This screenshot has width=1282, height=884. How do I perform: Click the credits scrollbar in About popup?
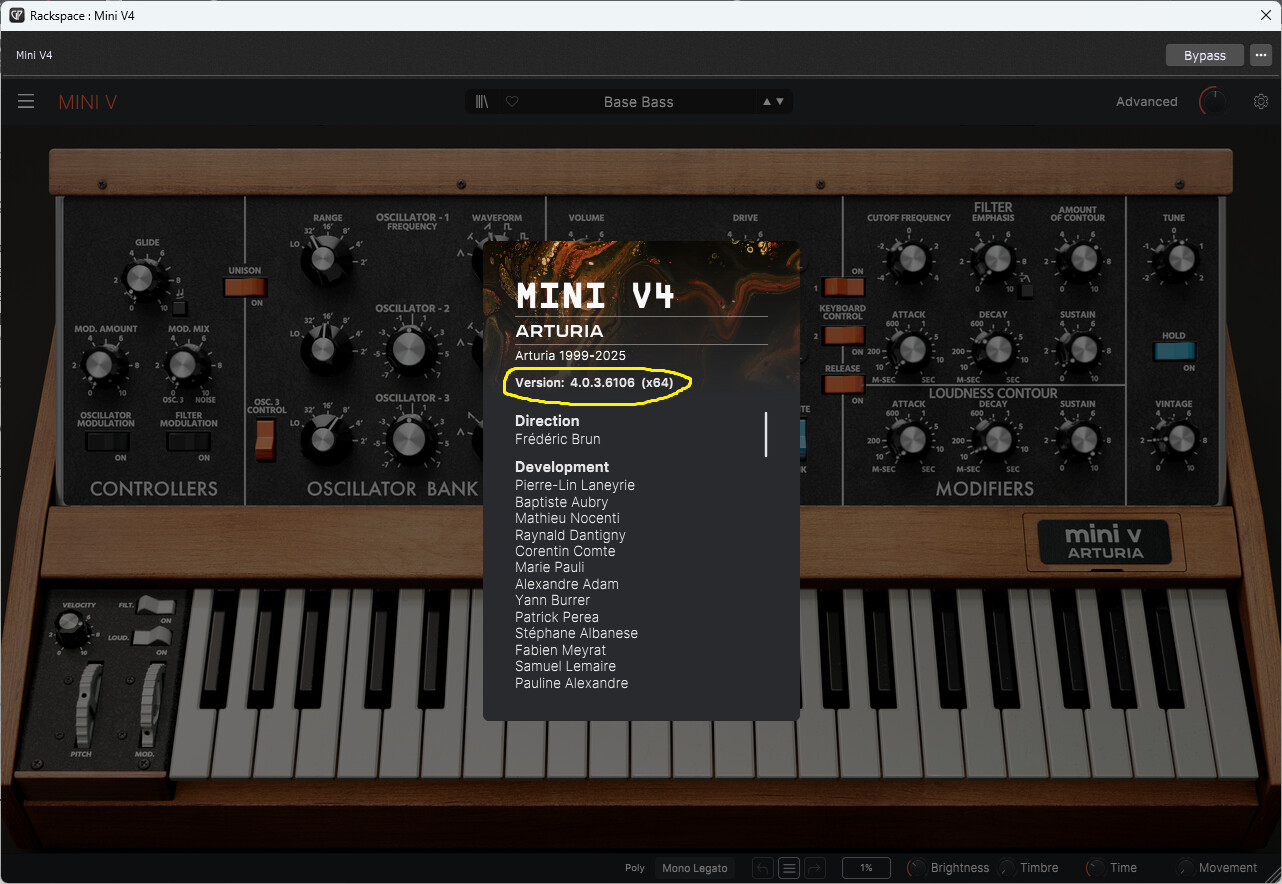[x=766, y=434]
